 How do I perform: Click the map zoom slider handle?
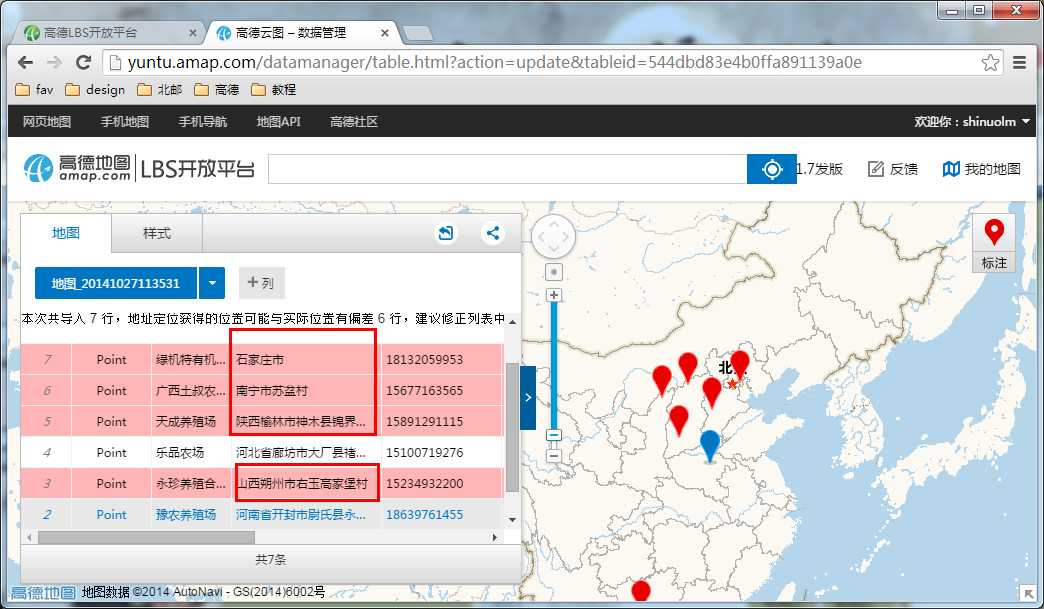(x=553, y=435)
